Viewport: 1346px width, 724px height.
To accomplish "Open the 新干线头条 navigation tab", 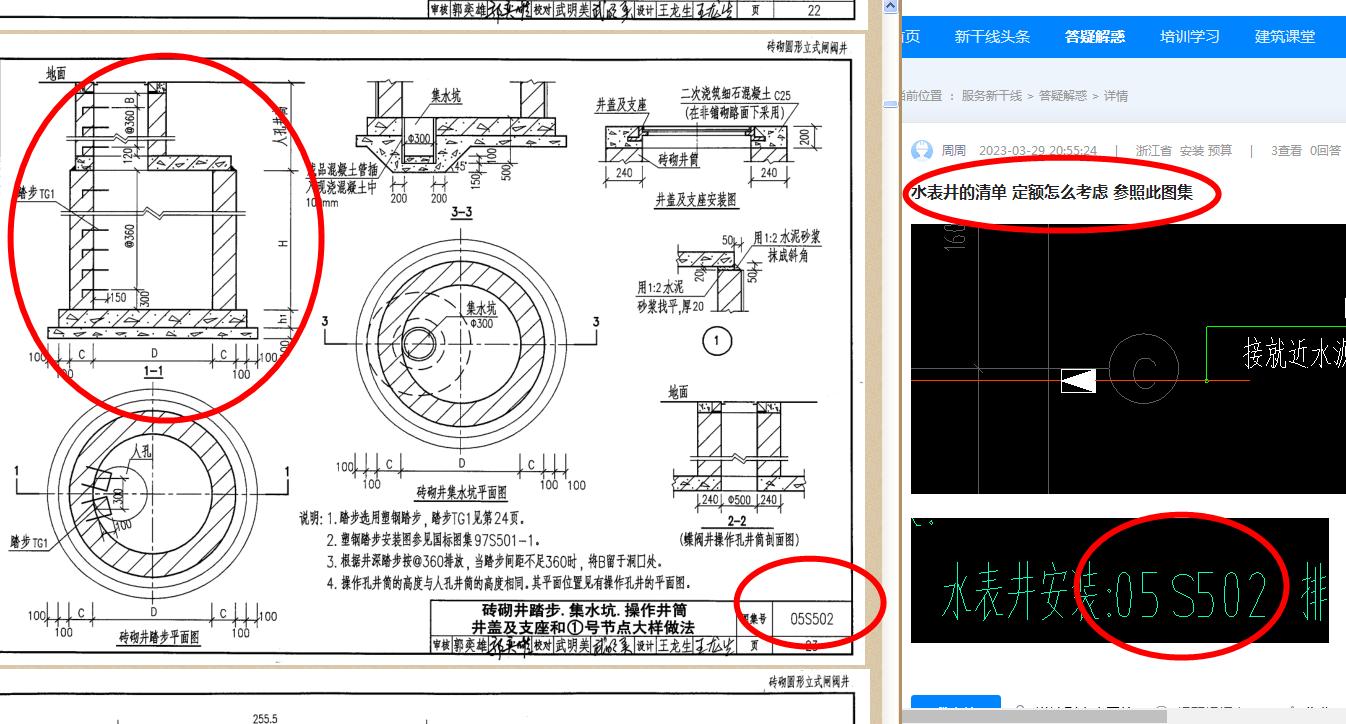I will click(x=992, y=36).
